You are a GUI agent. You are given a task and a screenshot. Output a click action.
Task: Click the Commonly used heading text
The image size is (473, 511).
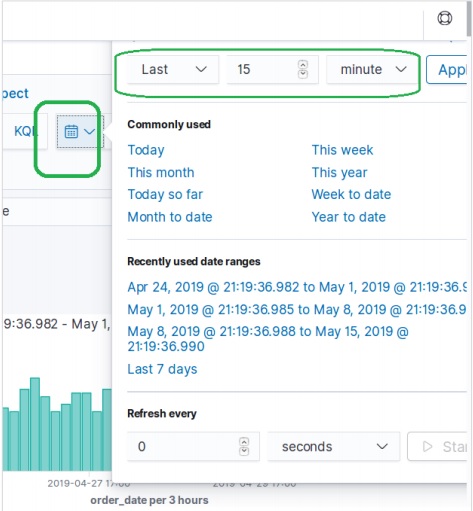click(169, 124)
